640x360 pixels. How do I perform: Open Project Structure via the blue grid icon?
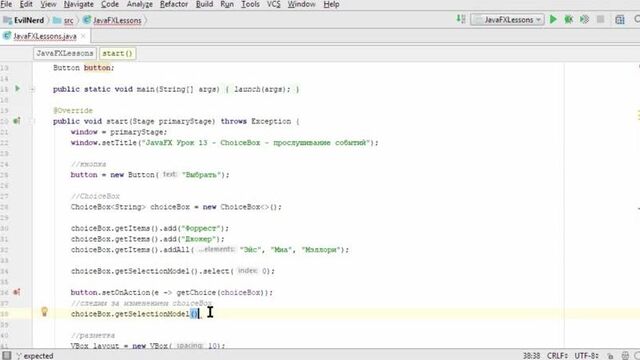(x=620, y=20)
